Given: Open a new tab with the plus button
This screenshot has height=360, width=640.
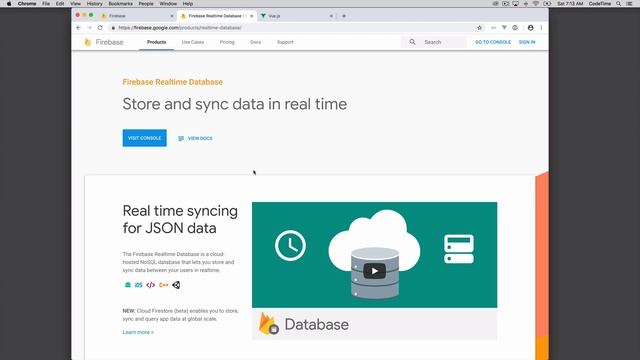Looking at the screenshot, I should pos(344,16).
